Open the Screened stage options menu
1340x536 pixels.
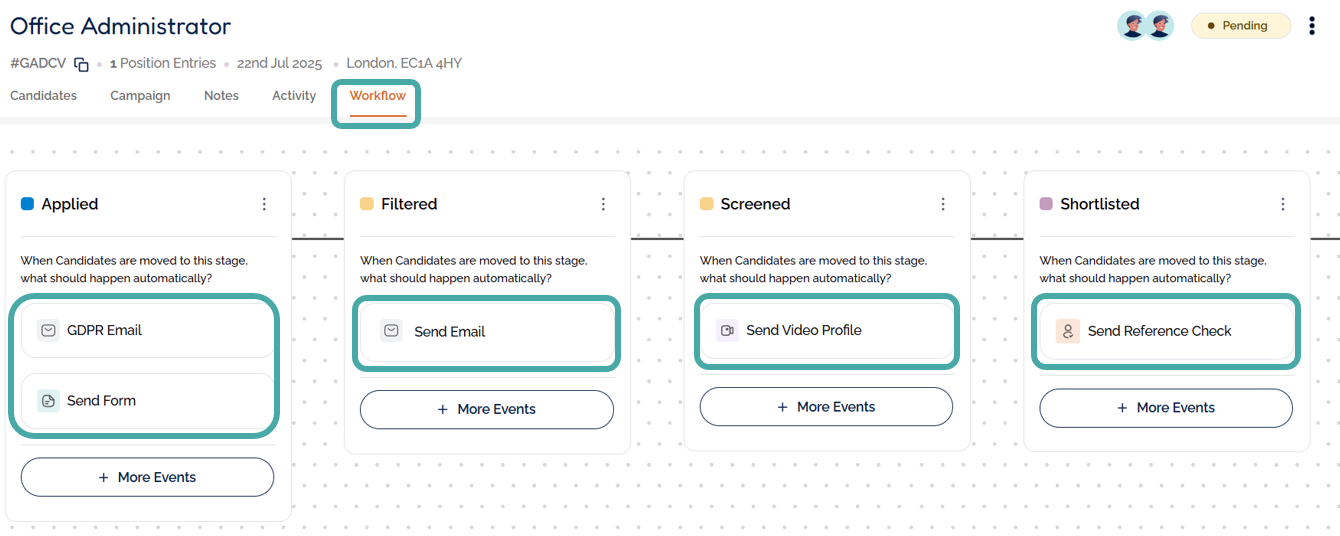(943, 204)
